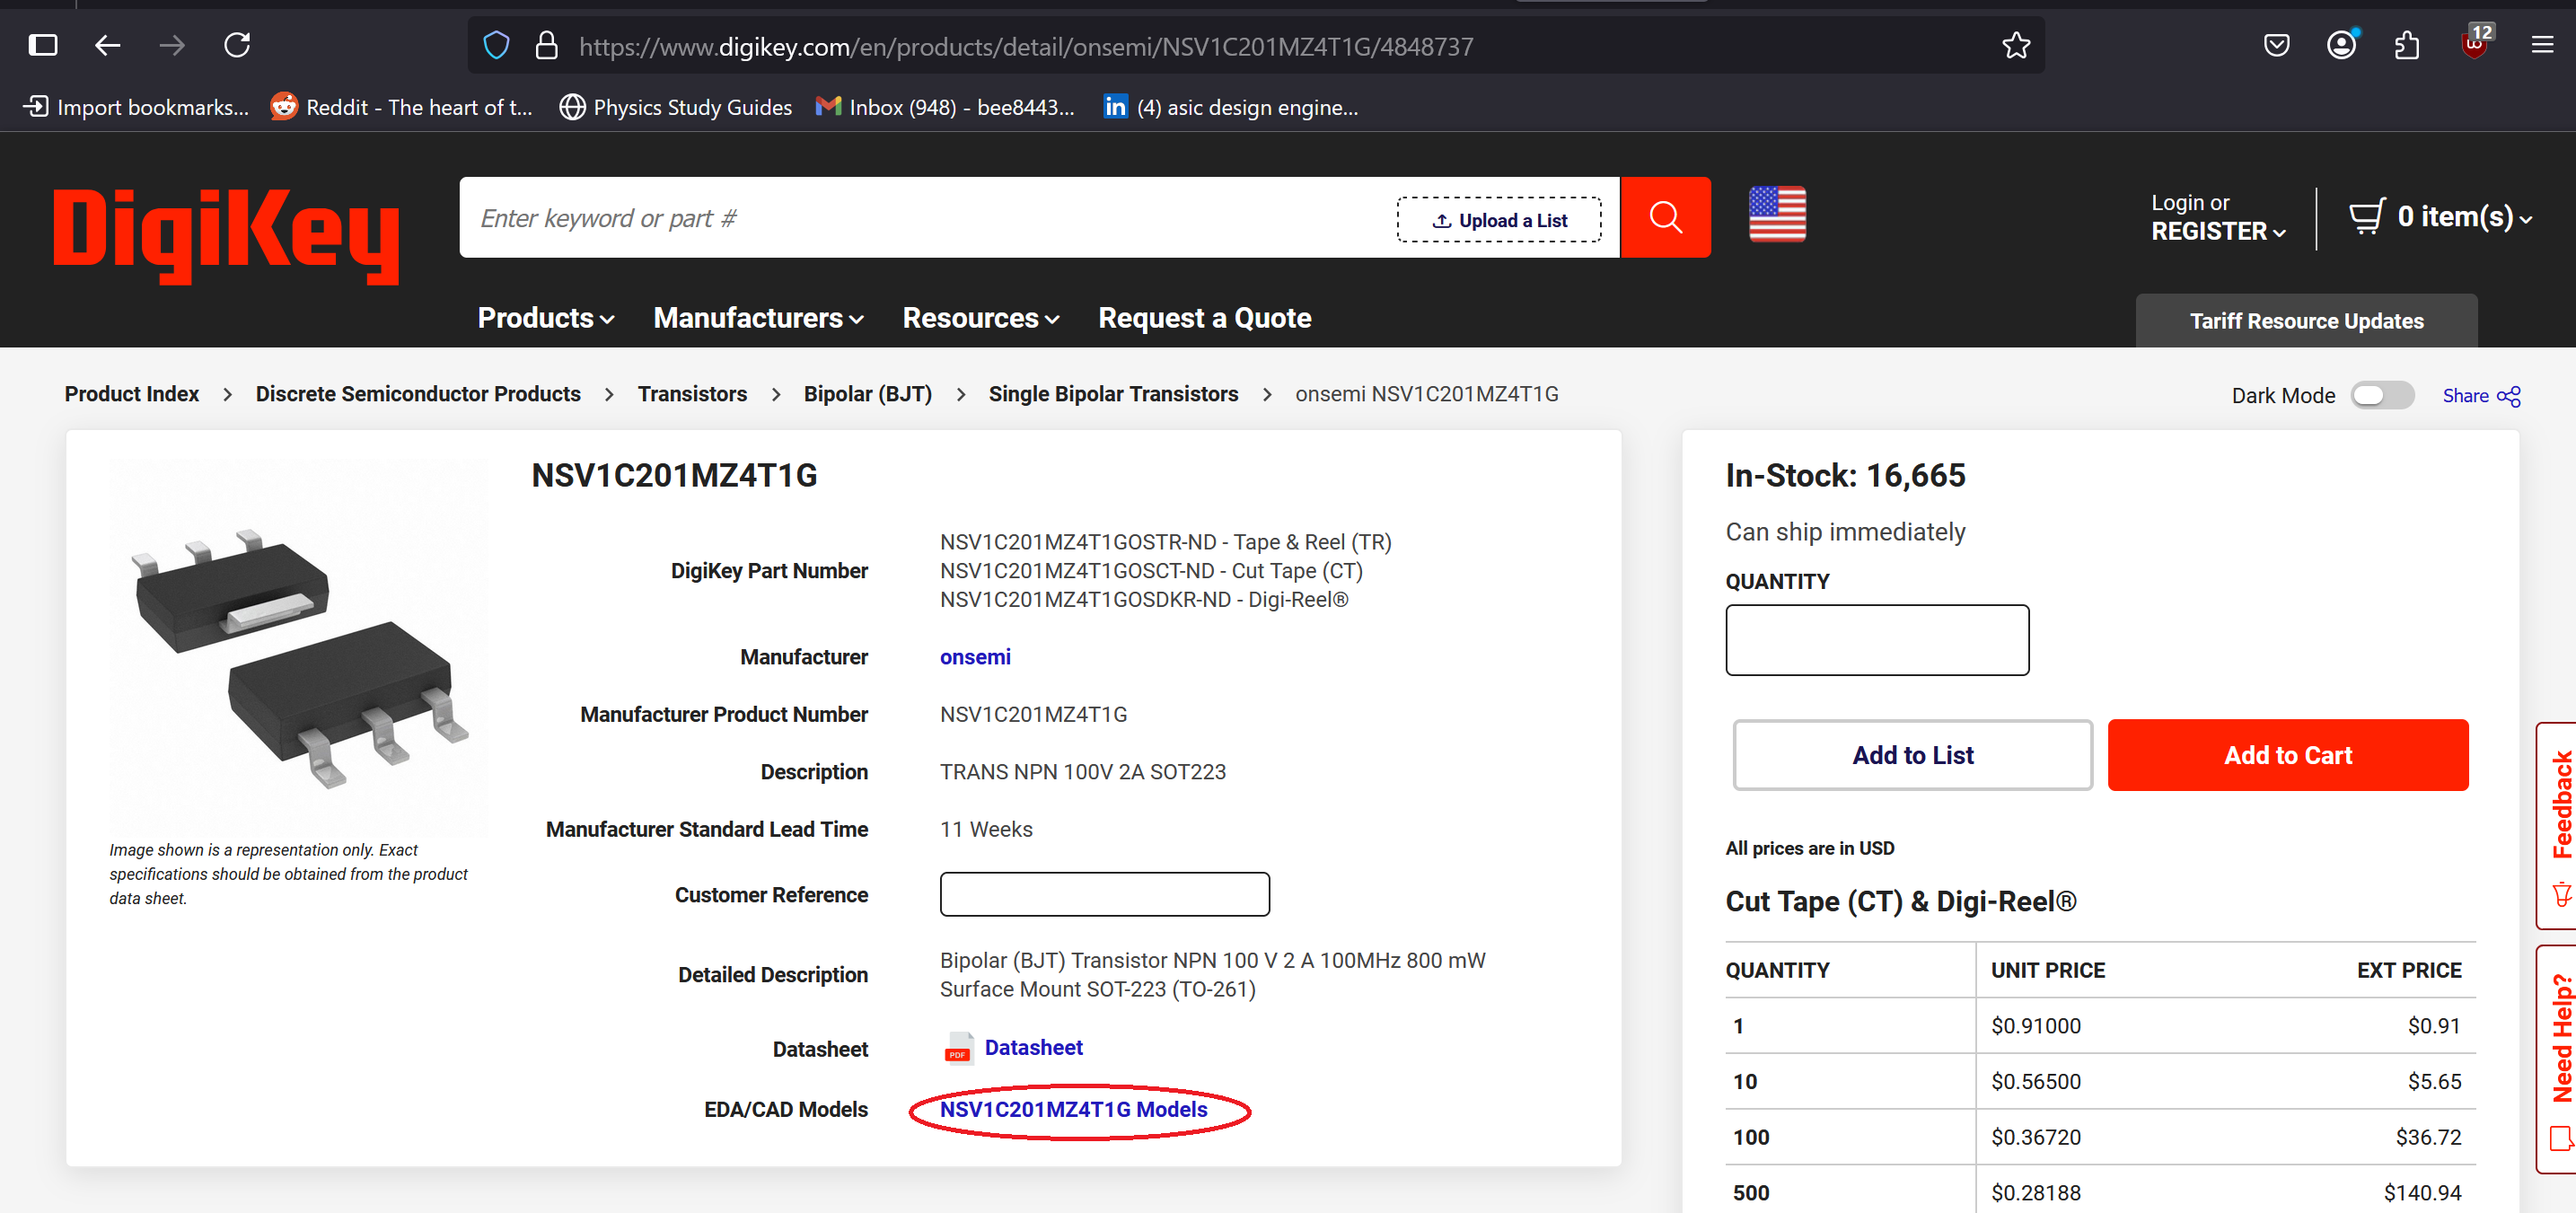Open the Pocket save icon

2277,45
